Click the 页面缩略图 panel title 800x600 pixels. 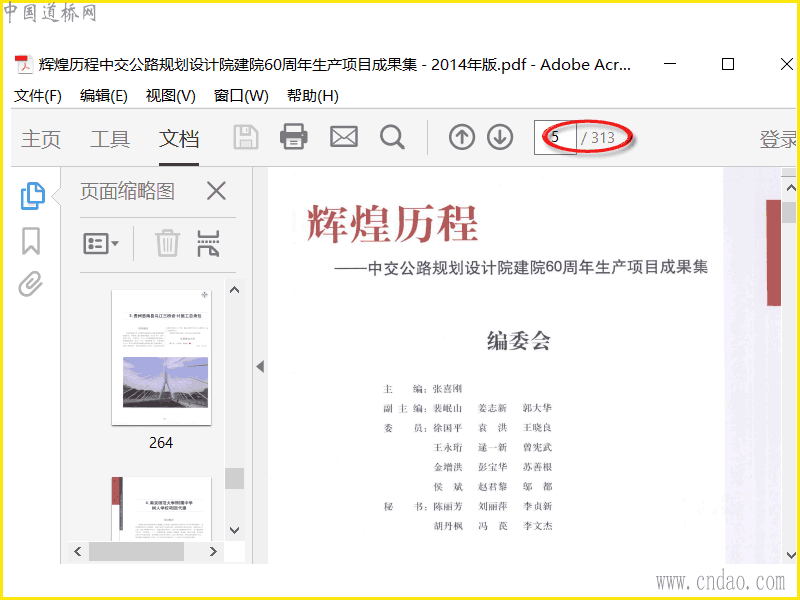[127, 191]
